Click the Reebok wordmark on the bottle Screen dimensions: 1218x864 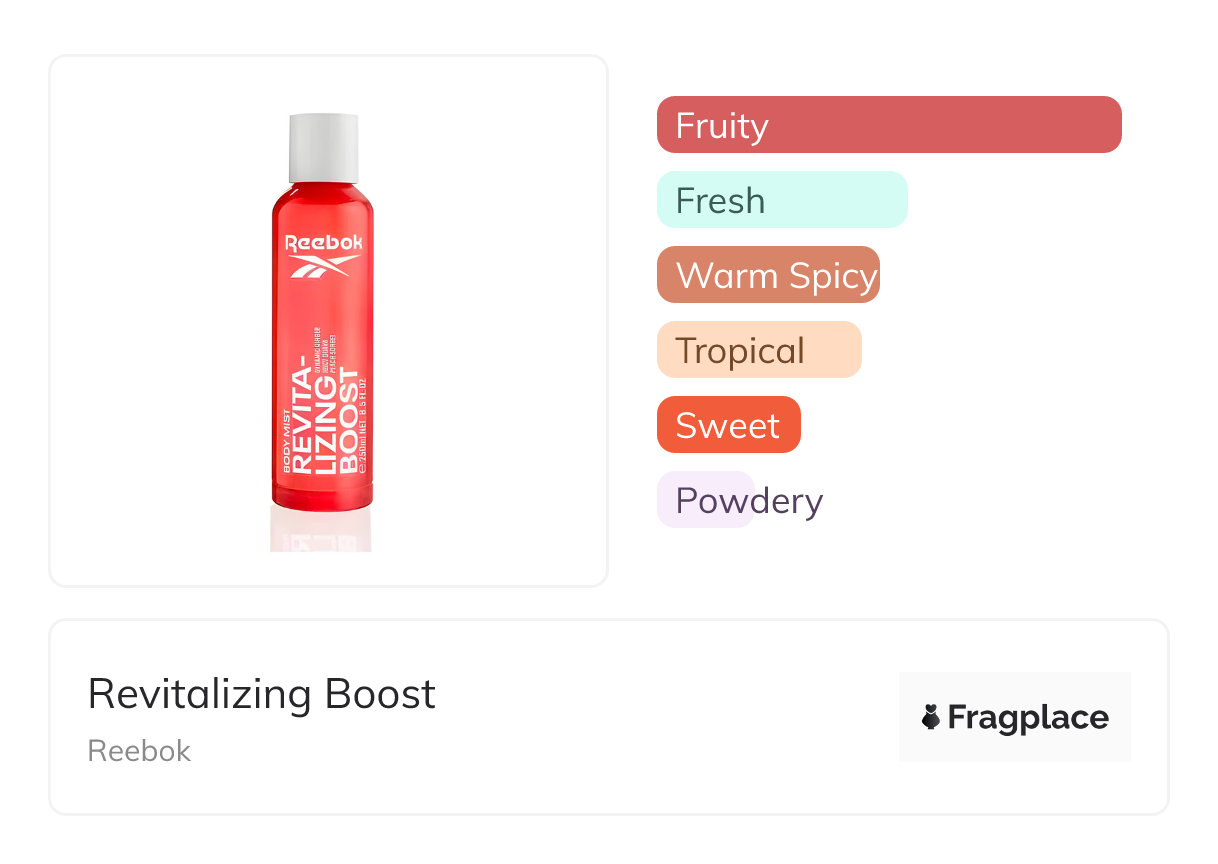pyautogui.click(x=323, y=243)
